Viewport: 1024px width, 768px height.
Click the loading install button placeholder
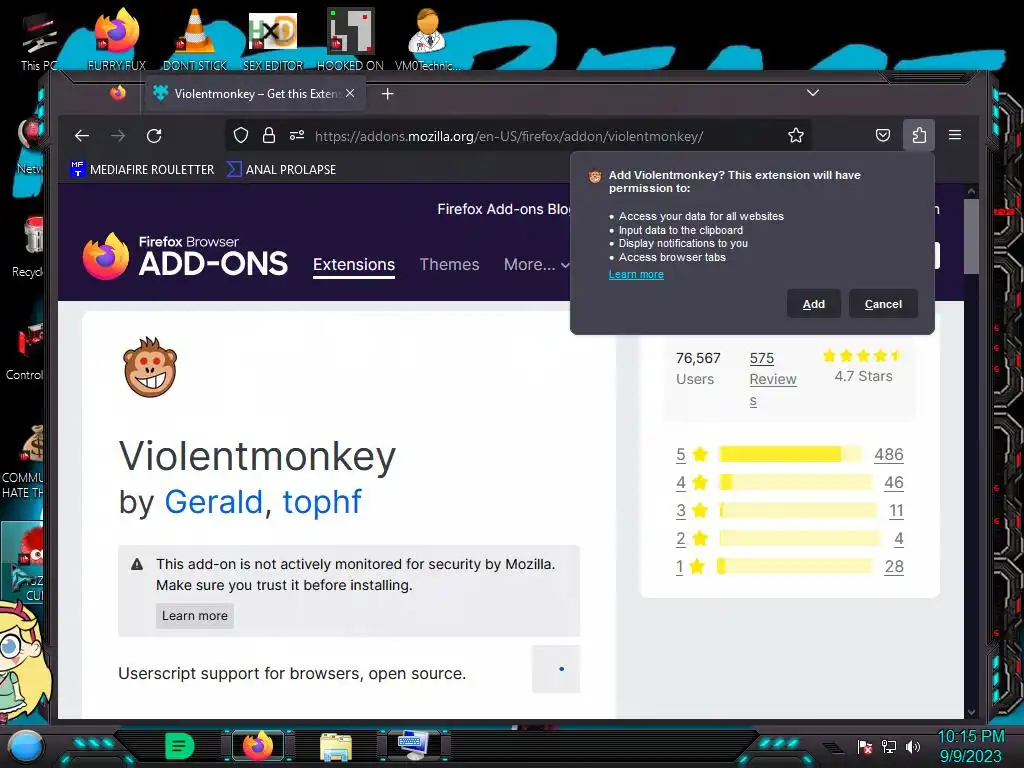pos(556,669)
